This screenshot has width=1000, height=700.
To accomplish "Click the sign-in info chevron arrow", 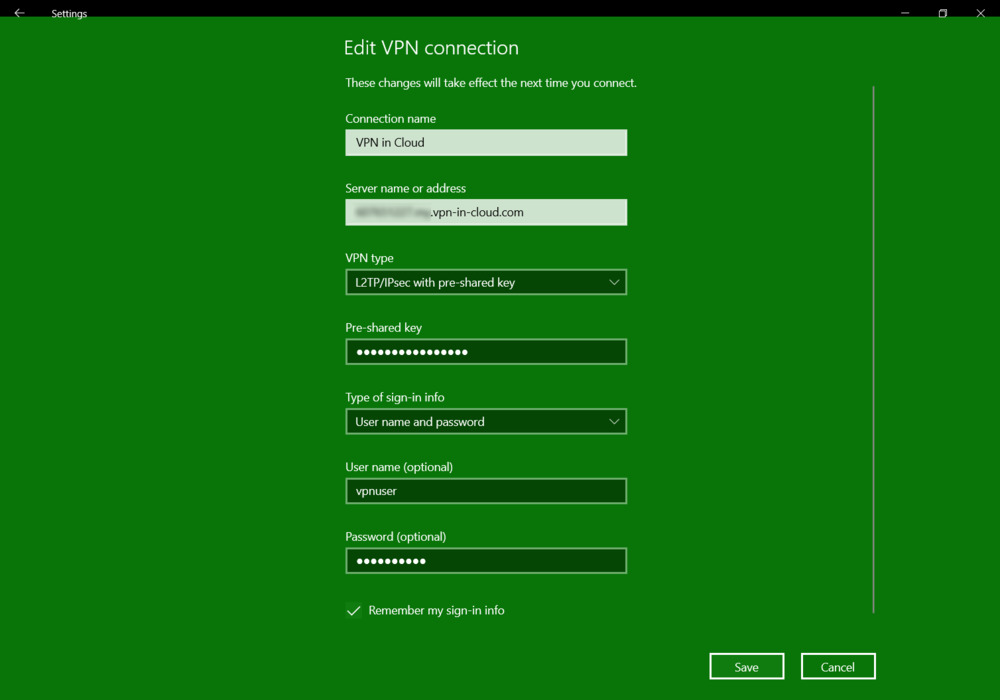I will (614, 422).
